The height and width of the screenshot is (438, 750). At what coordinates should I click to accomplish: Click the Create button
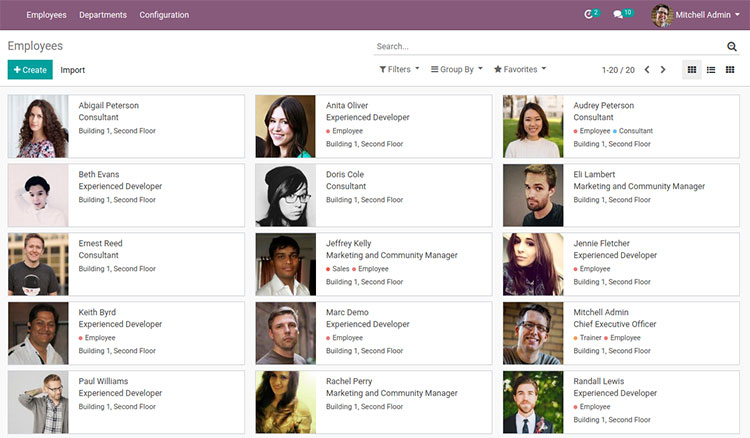(x=30, y=70)
